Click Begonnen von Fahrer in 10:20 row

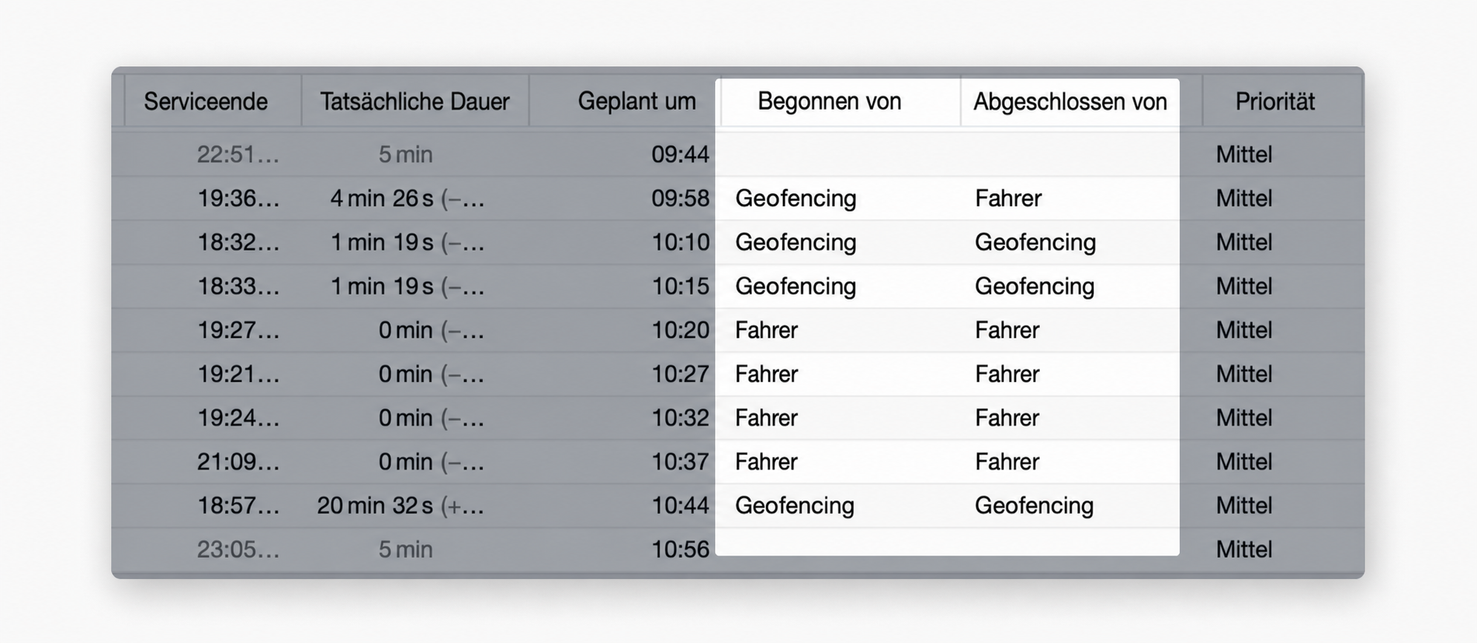coord(766,330)
